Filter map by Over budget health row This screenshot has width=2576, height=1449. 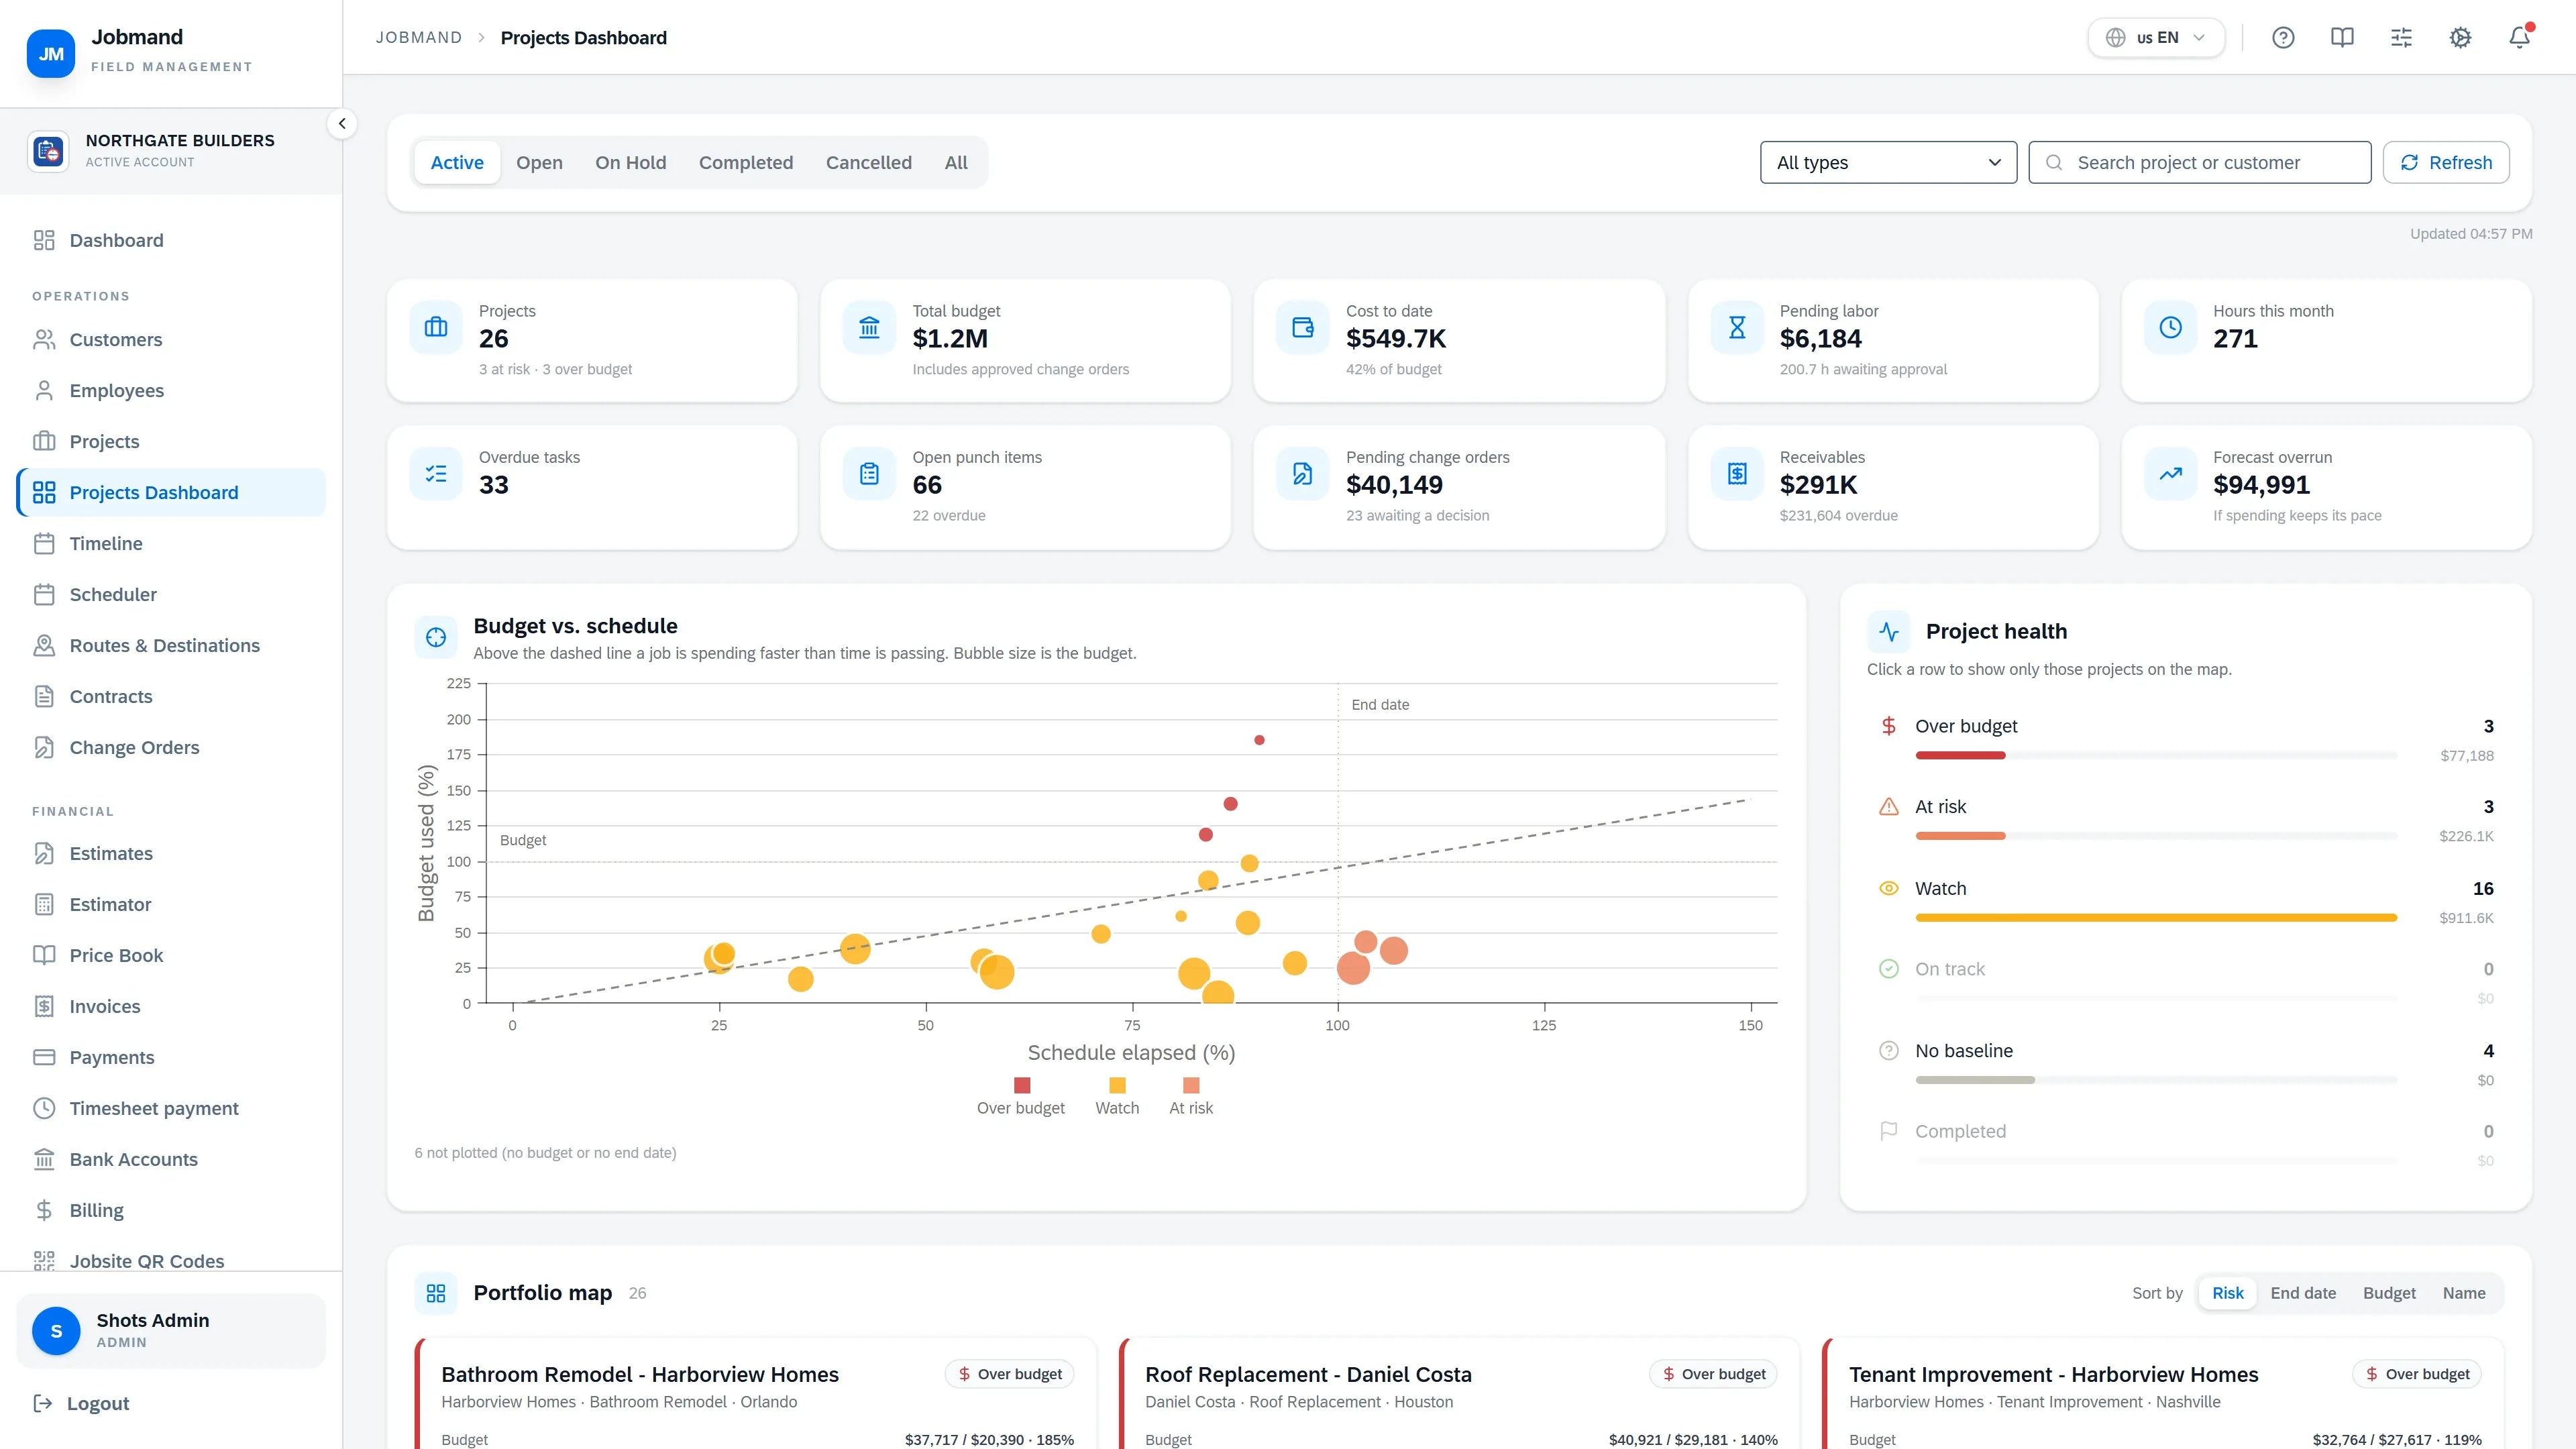2185,739
